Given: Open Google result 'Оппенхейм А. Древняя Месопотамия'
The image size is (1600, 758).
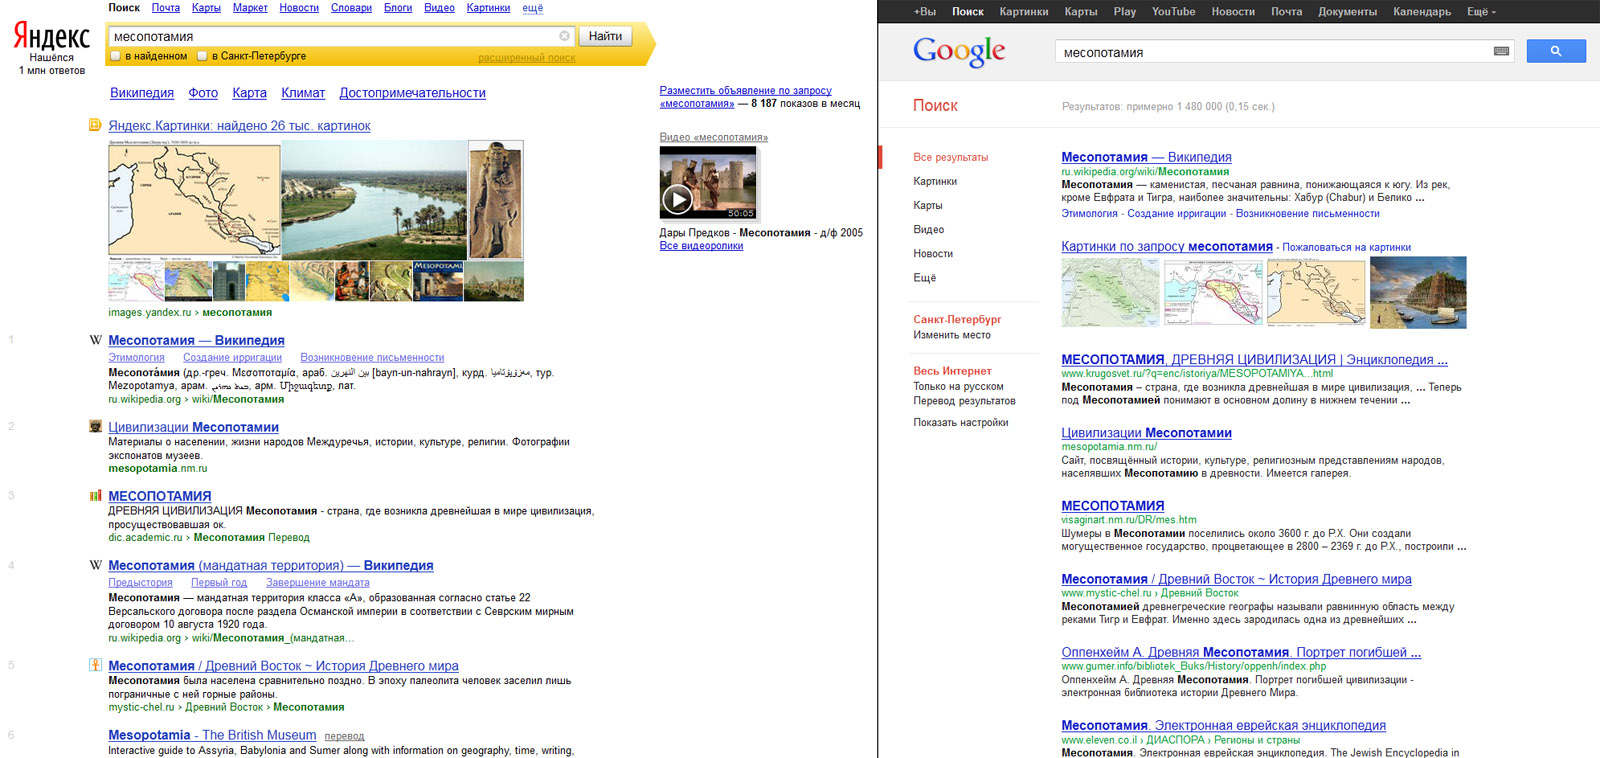Looking at the screenshot, I should pyautogui.click(x=1241, y=652).
